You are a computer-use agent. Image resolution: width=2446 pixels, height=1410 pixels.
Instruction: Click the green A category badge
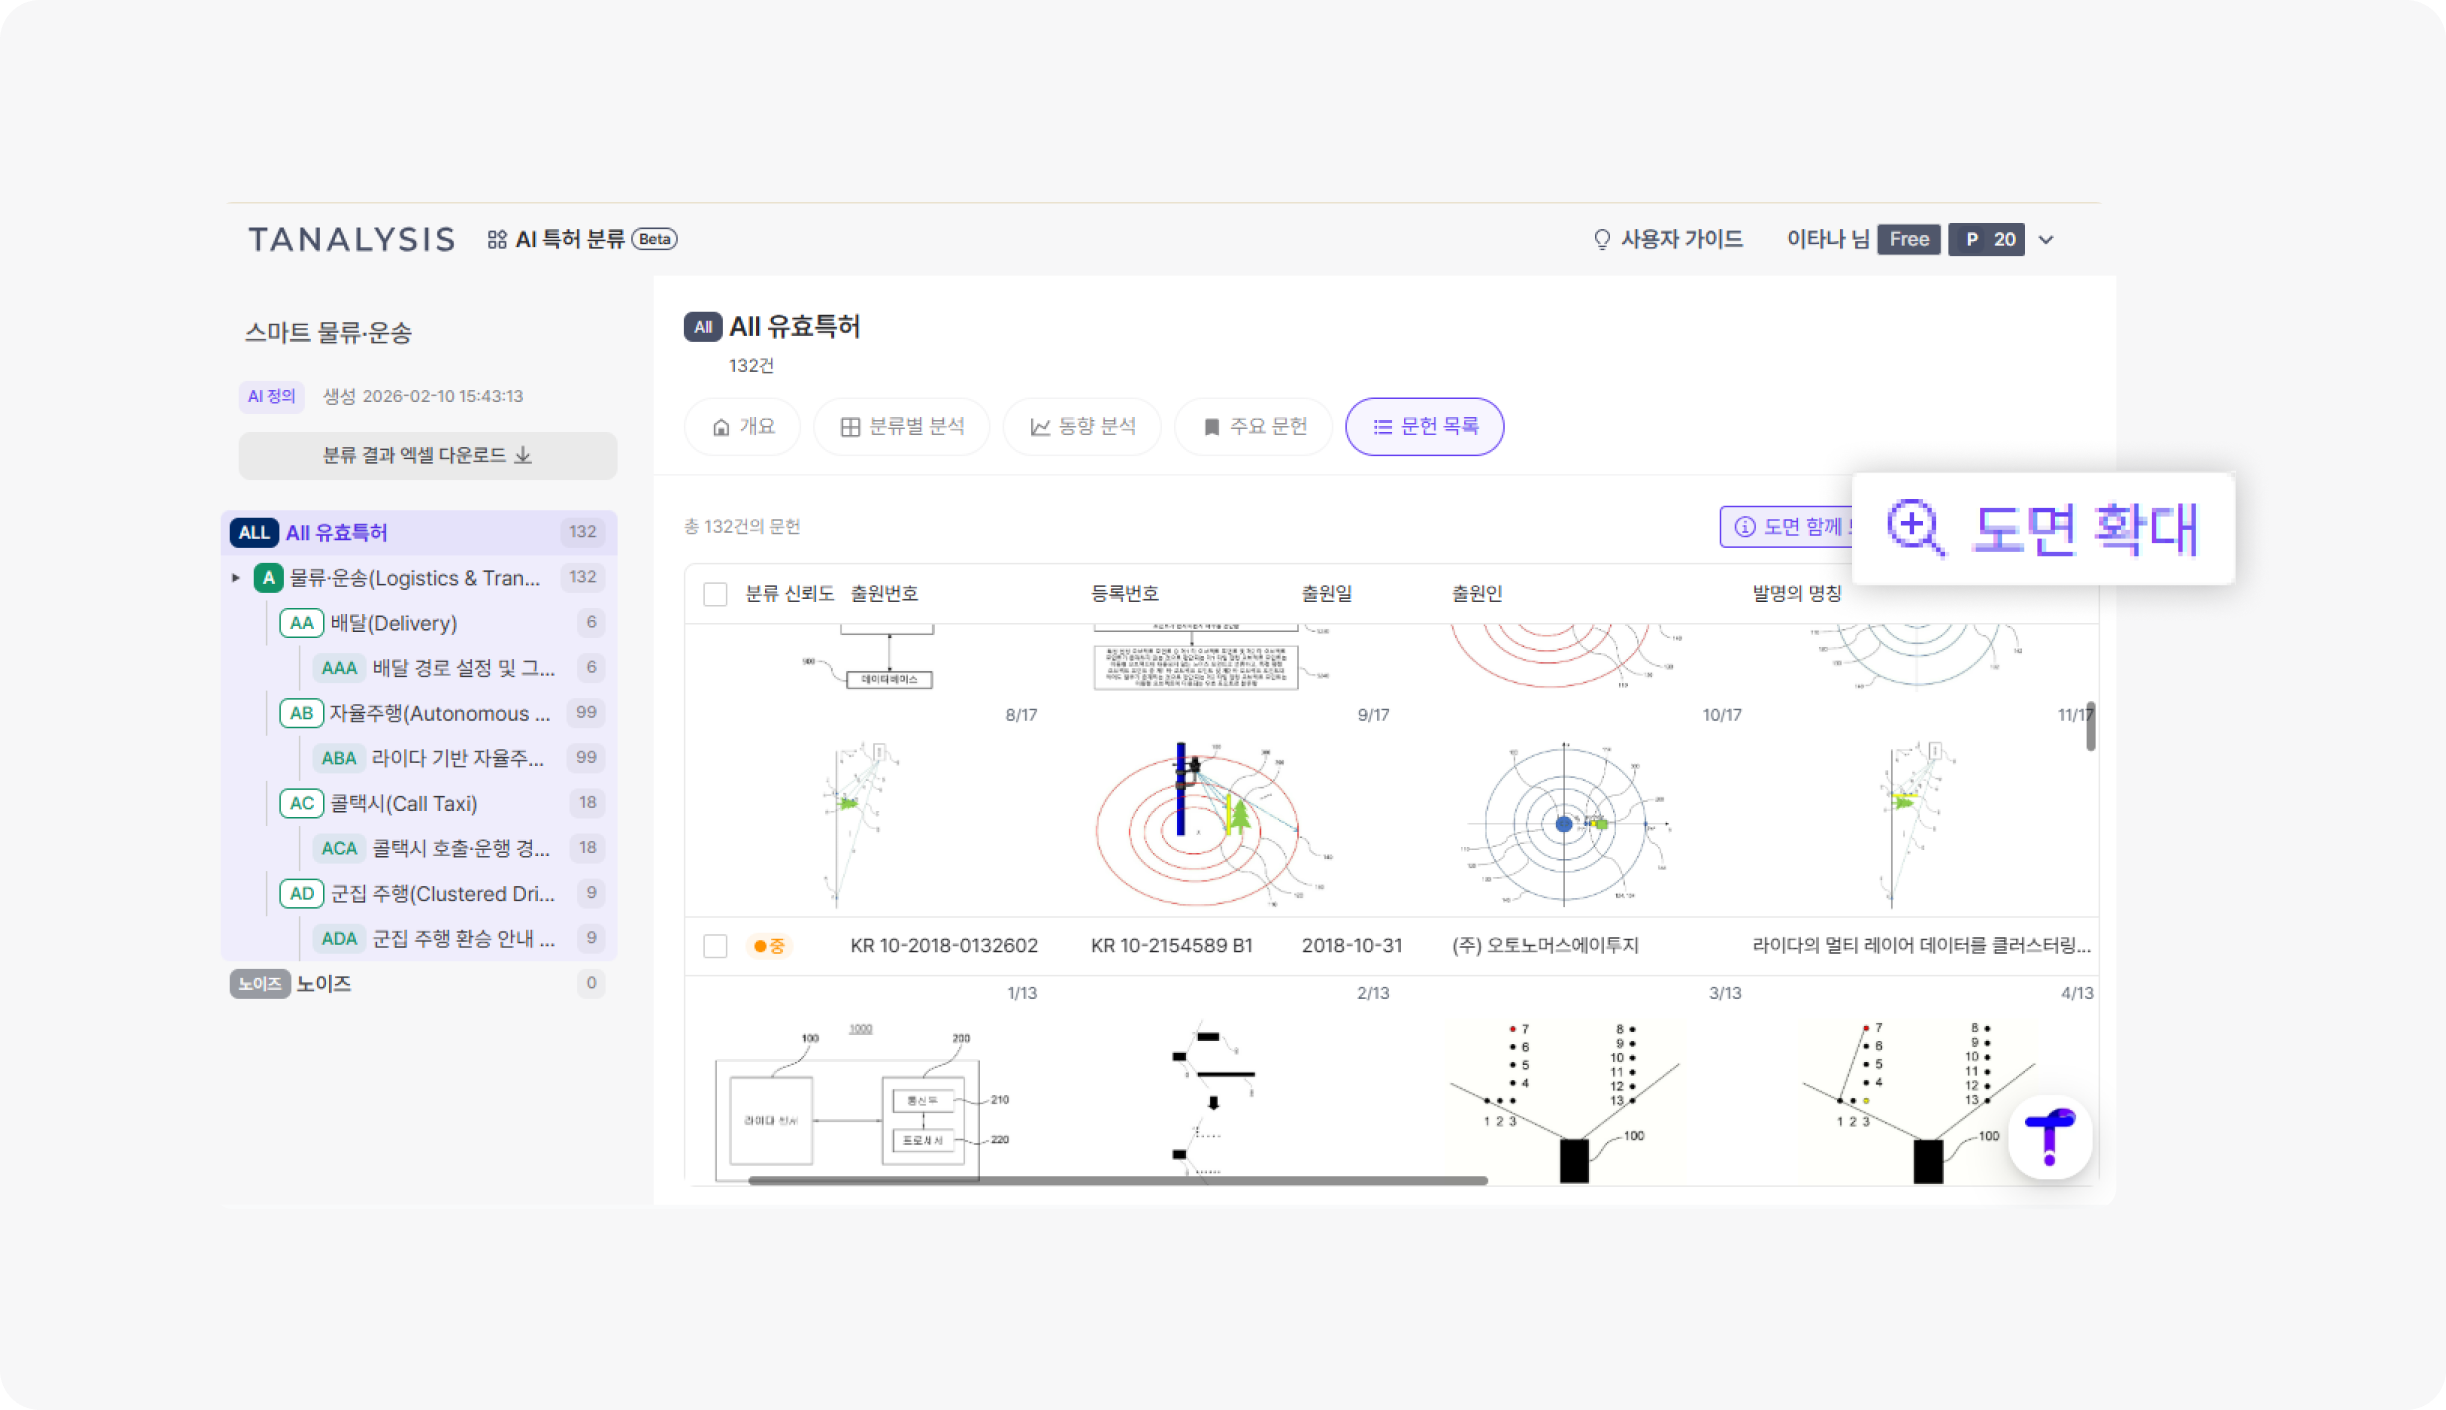tap(268, 578)
